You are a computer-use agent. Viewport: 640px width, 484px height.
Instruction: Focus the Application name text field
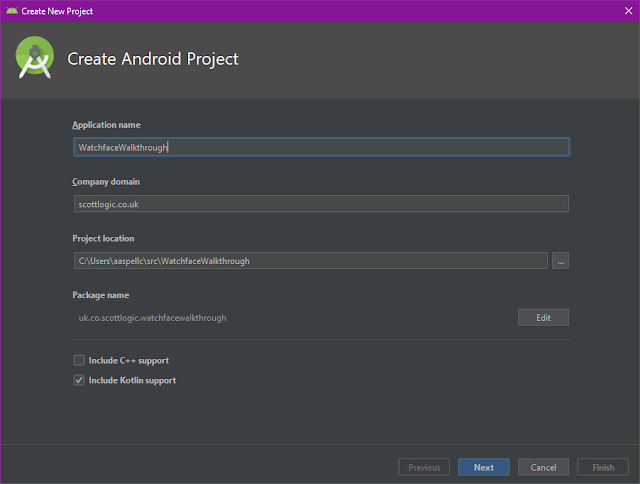(x=320, y=147)
